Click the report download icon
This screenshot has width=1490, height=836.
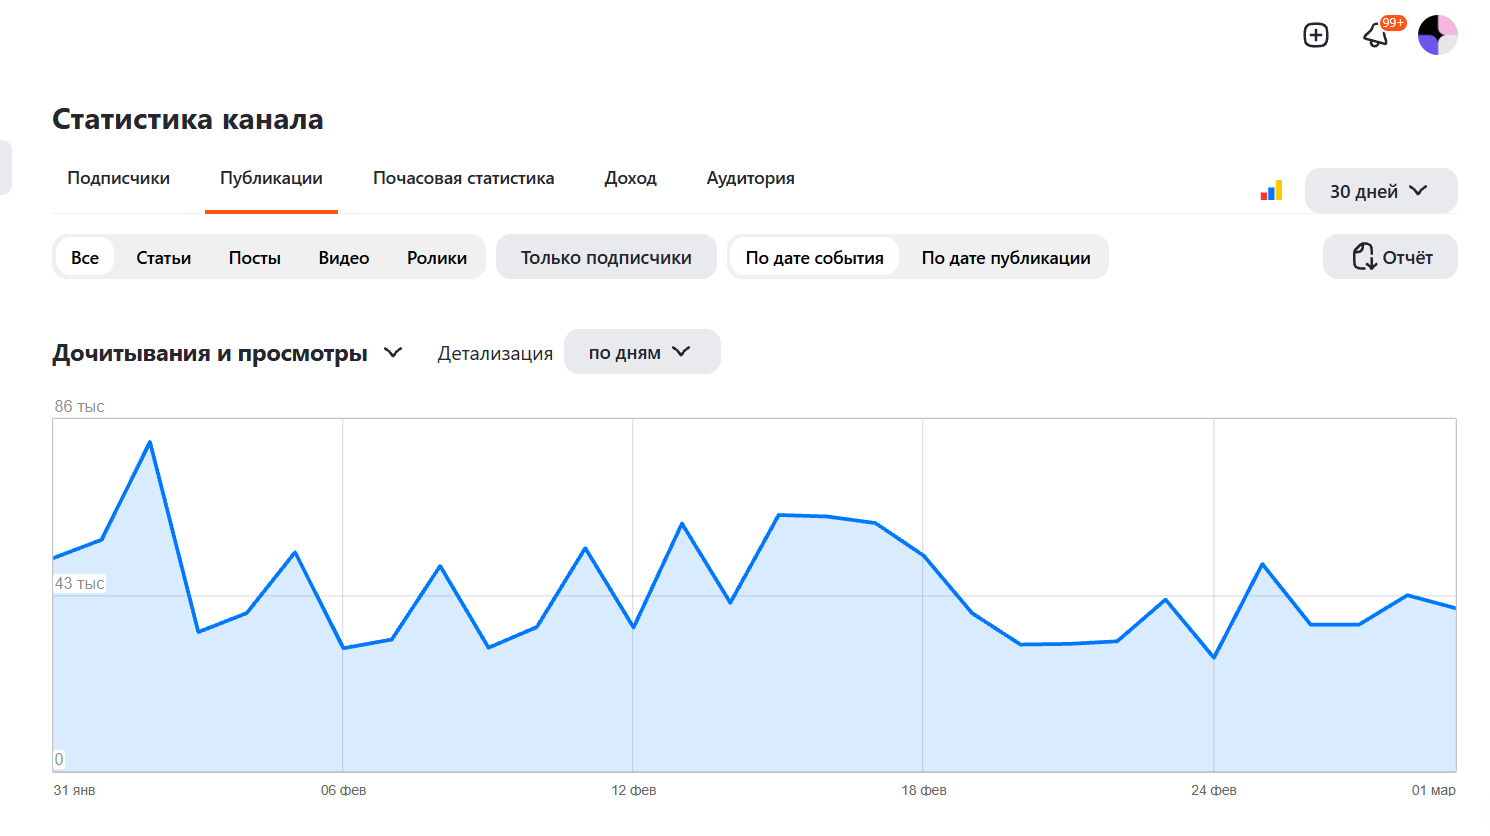pyautogui.click(x=1365, y=257)
